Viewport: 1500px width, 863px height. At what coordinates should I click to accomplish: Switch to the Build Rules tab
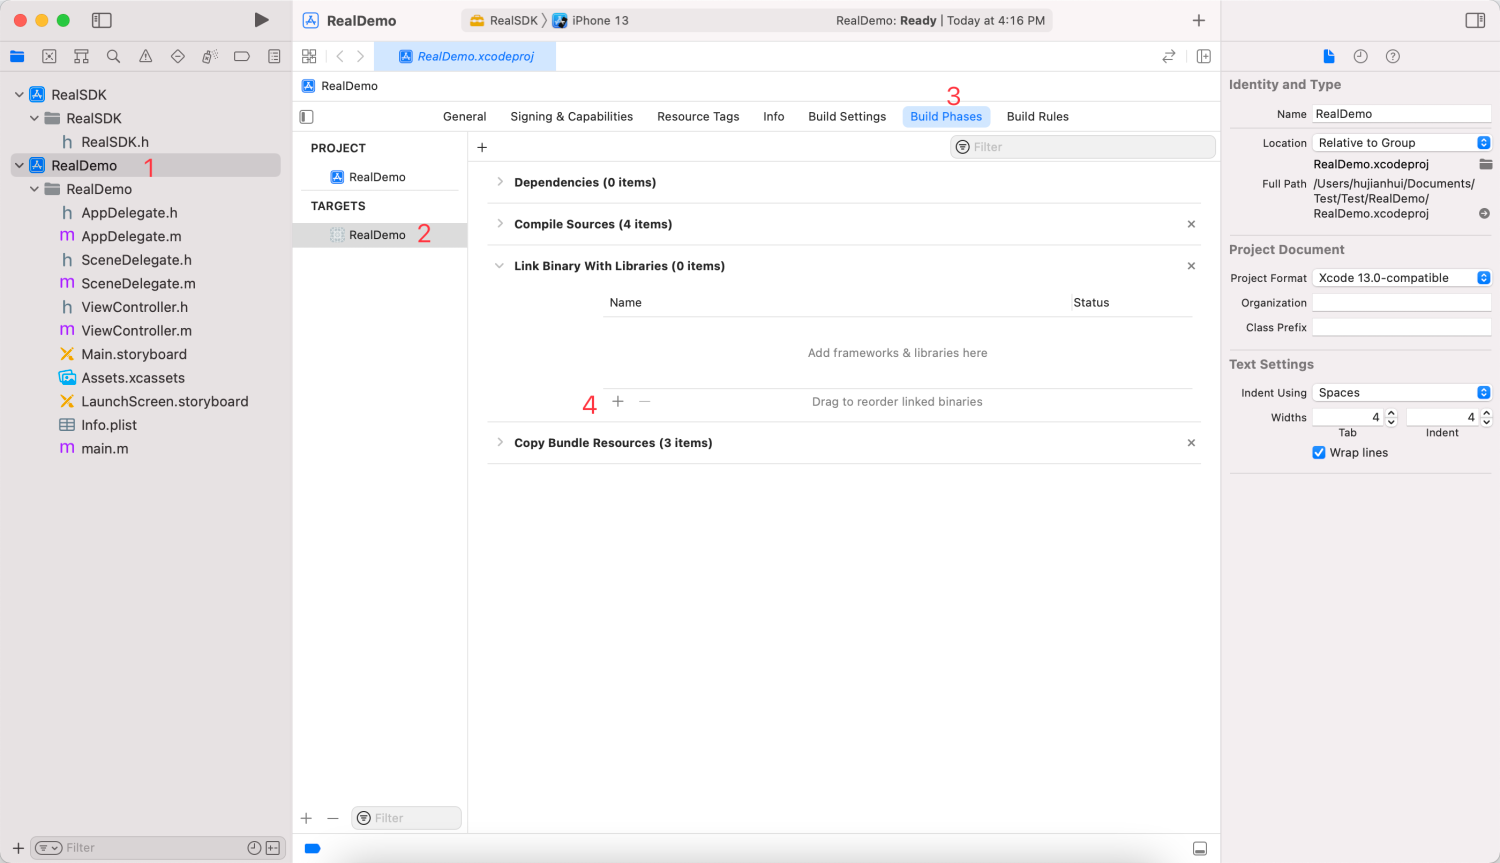[x=1038, y=117]
